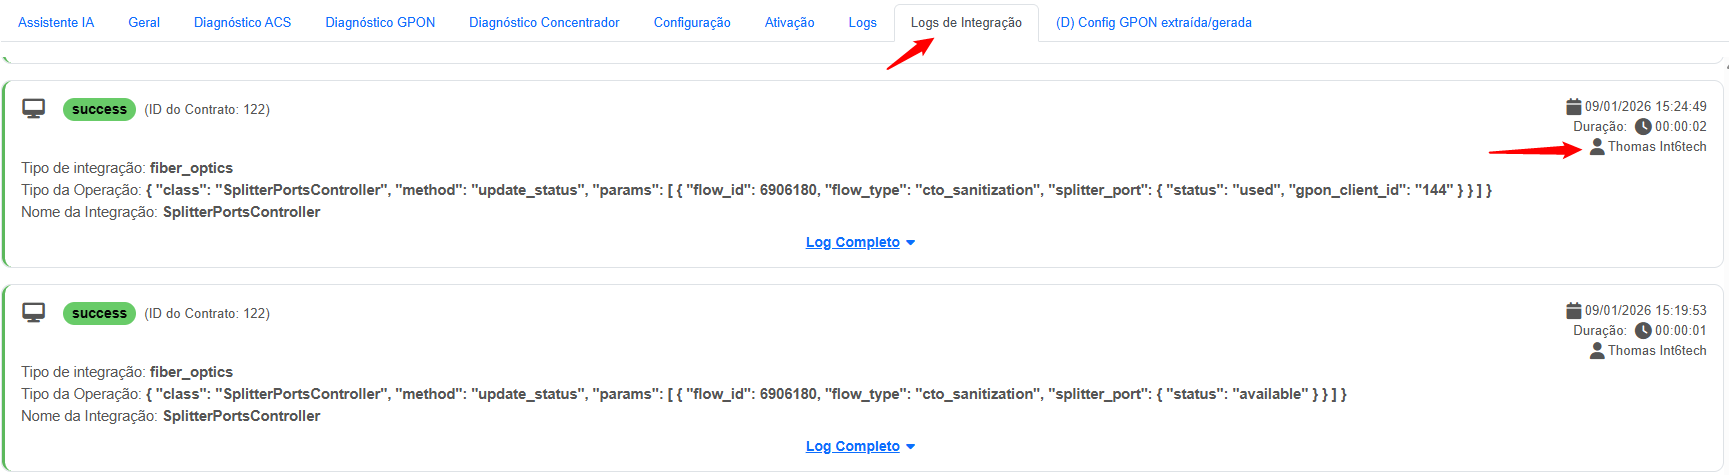This screenshot has height=475, width=1729.
Task: Click the user icon in the first log entry
Action: pos(1597,146)
